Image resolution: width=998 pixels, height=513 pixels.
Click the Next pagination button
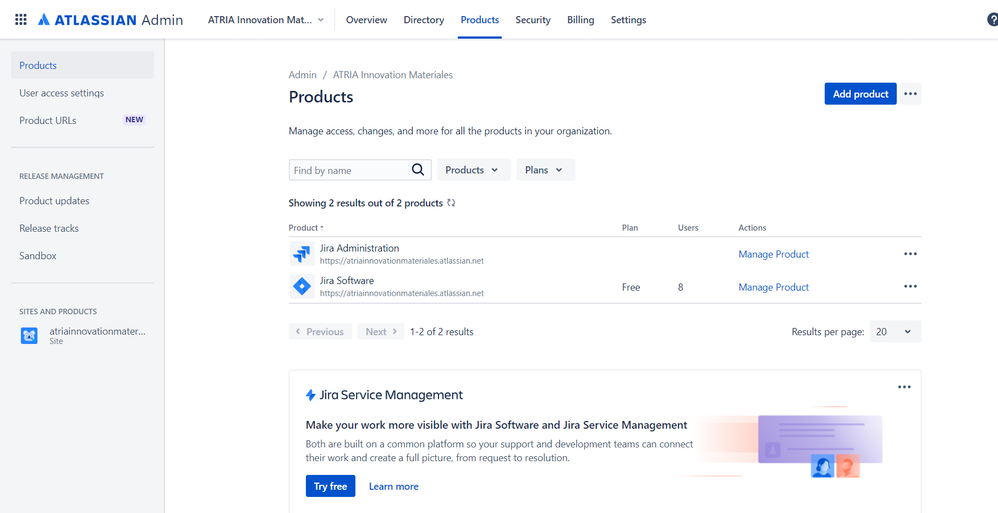(381, 332)
